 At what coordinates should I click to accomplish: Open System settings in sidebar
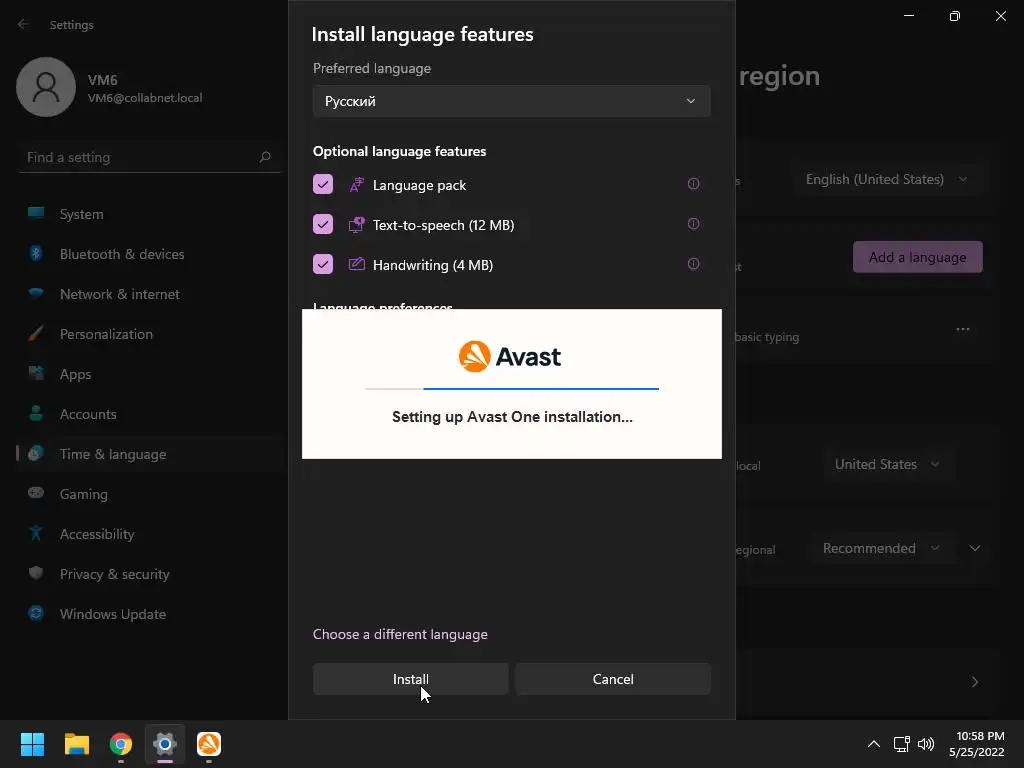coord(150,214)
